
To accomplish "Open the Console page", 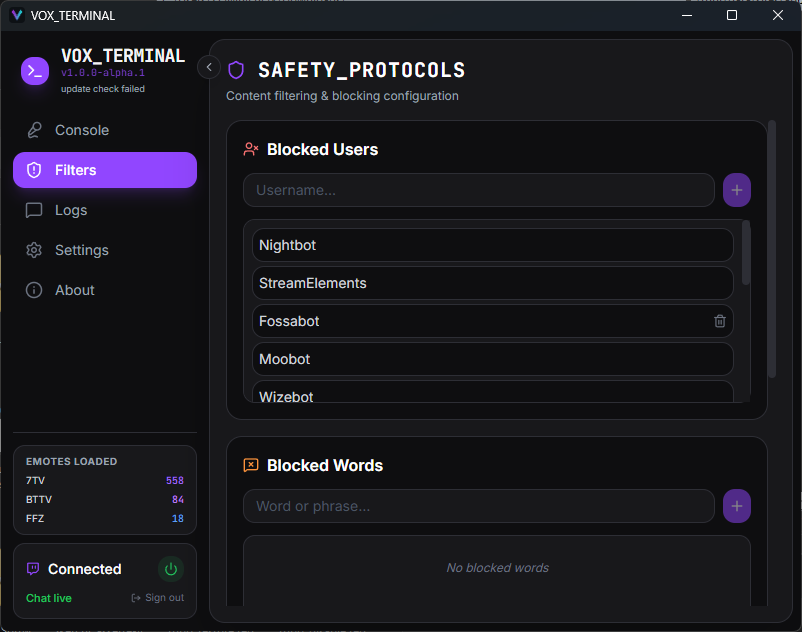I will point(105,130).
